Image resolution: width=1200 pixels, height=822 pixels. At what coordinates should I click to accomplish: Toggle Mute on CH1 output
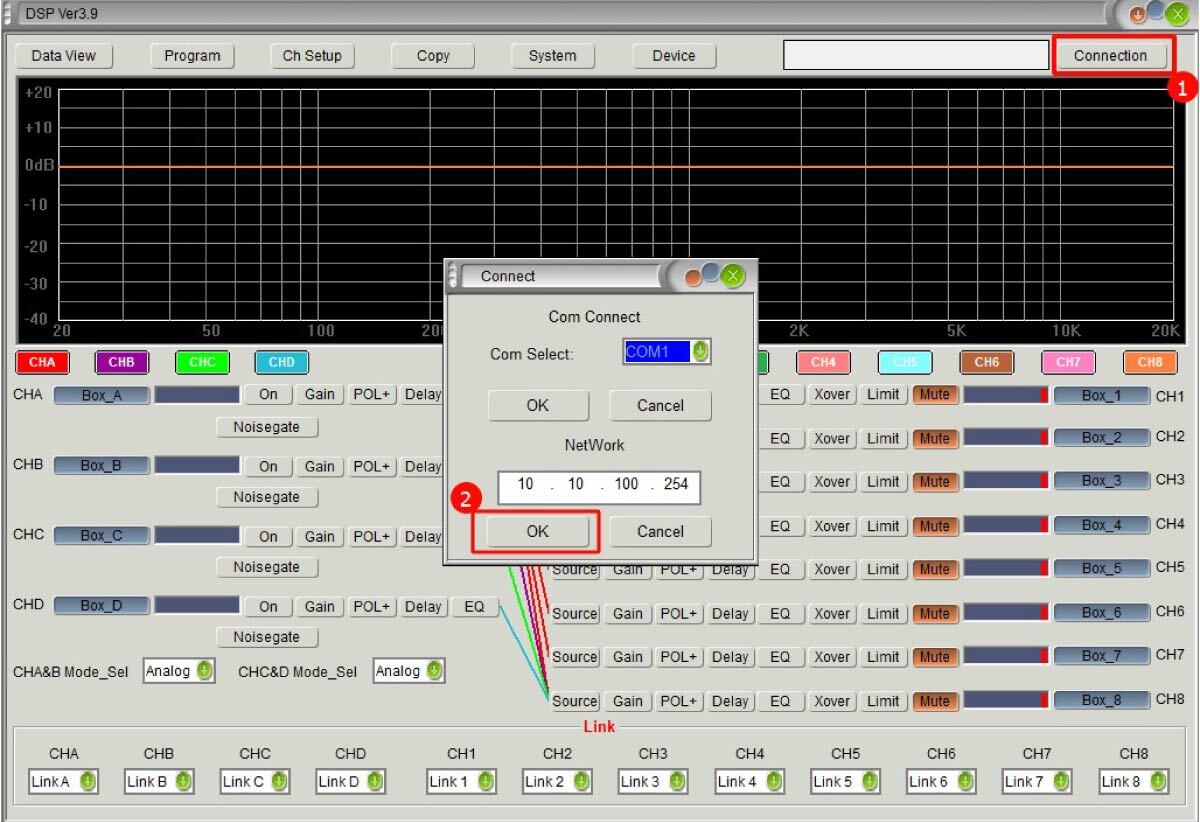(x=934, y=395)
